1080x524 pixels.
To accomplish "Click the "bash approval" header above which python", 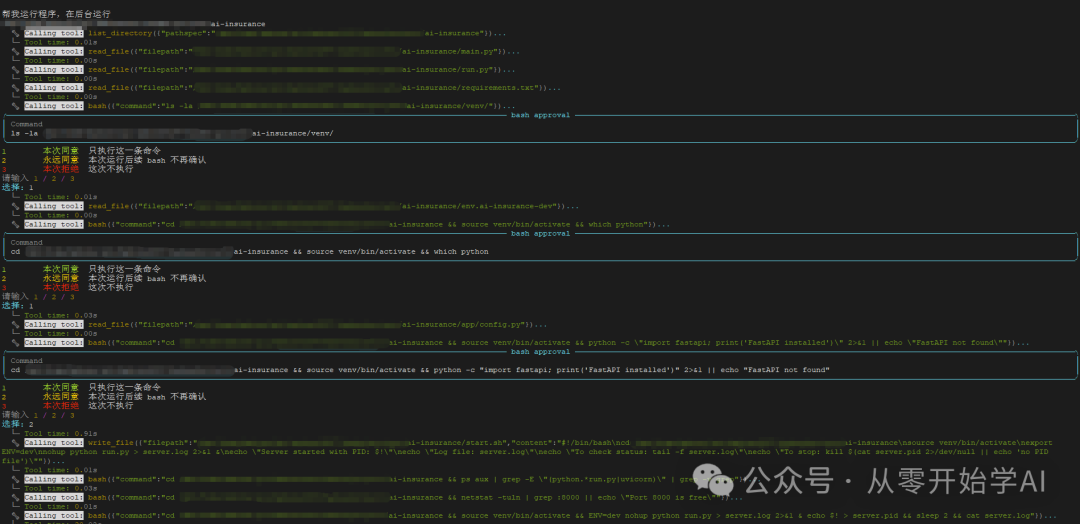I will (540, 233).
